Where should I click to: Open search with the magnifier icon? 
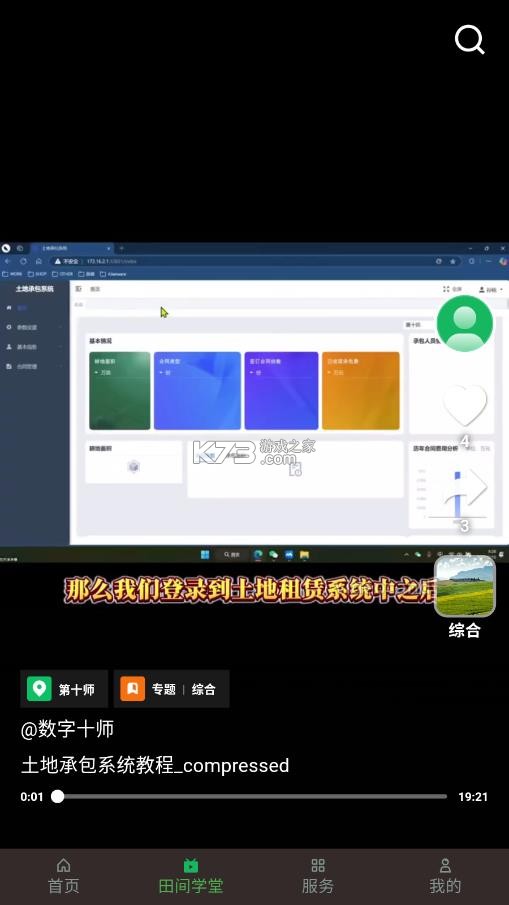pos(469,40)
